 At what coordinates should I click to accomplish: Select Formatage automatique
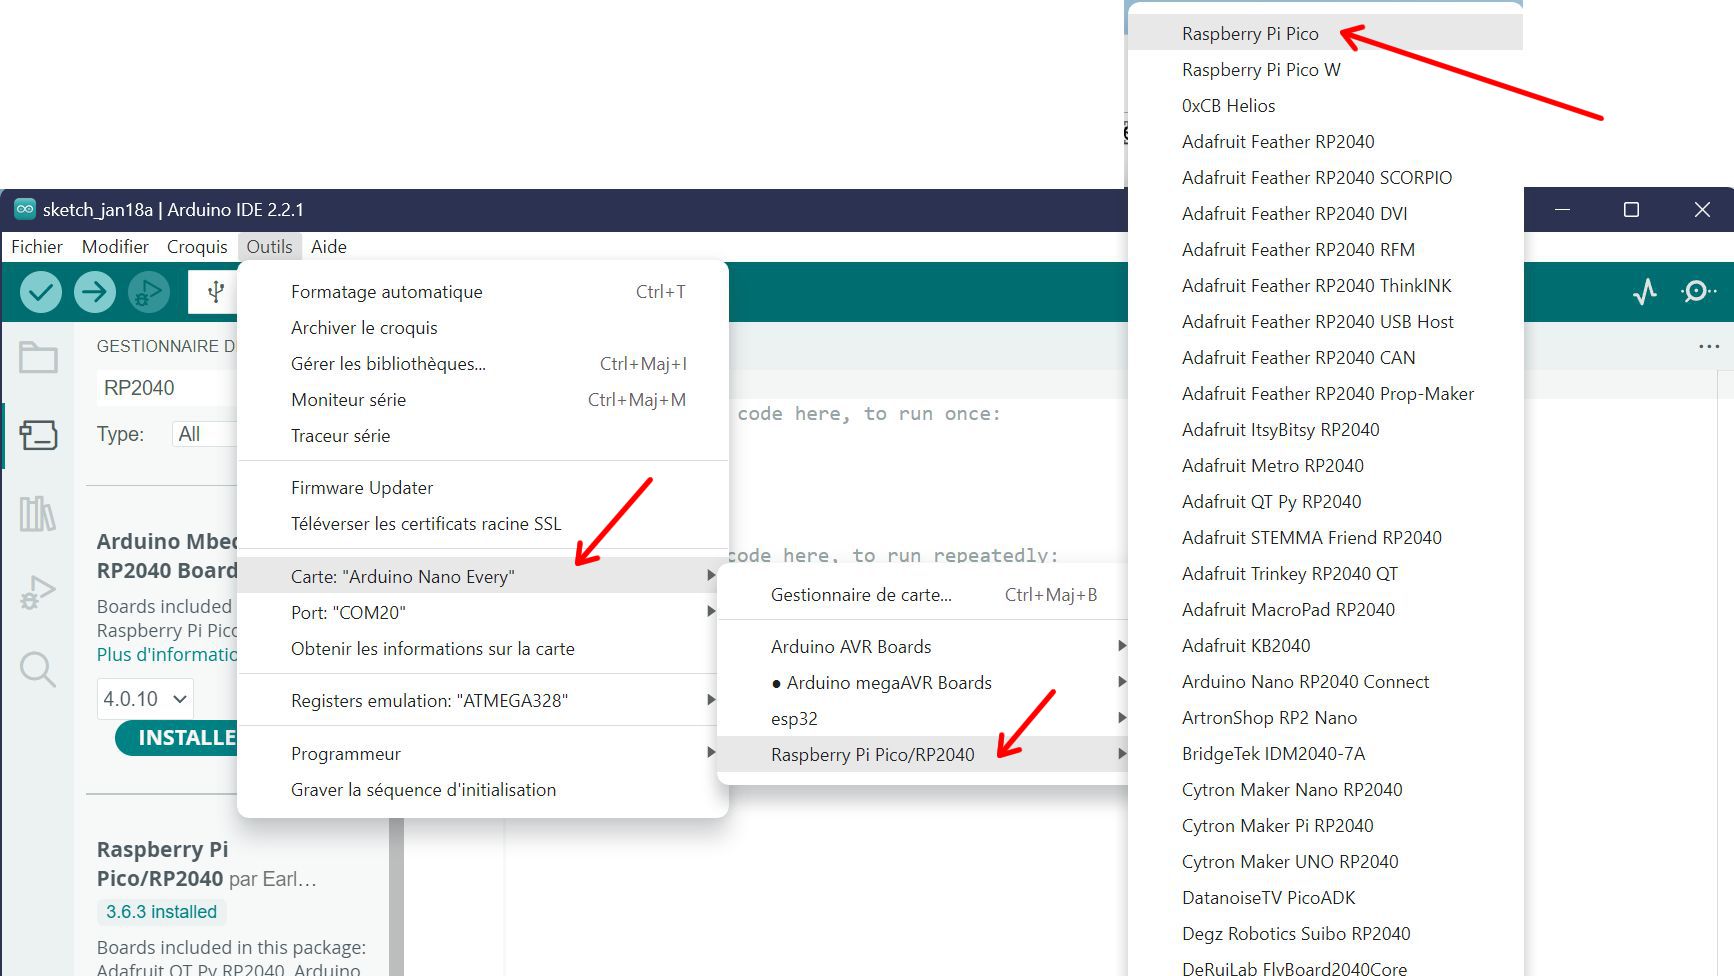click(483, 292)
